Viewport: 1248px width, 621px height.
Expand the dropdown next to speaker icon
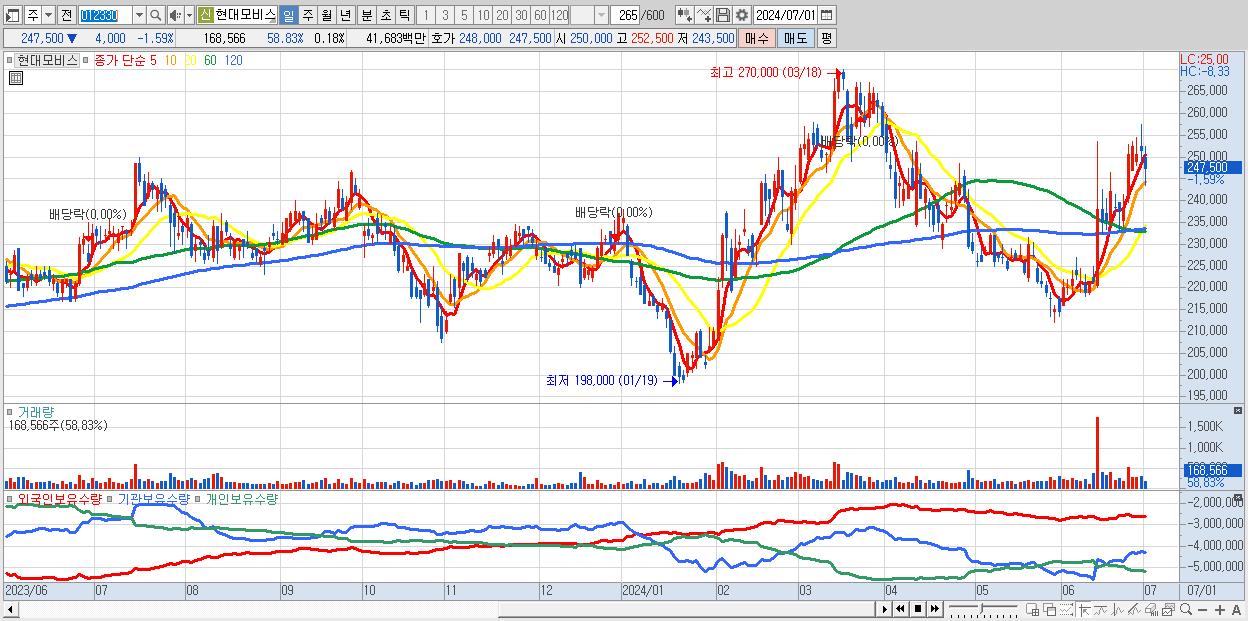tap(189, 15)
